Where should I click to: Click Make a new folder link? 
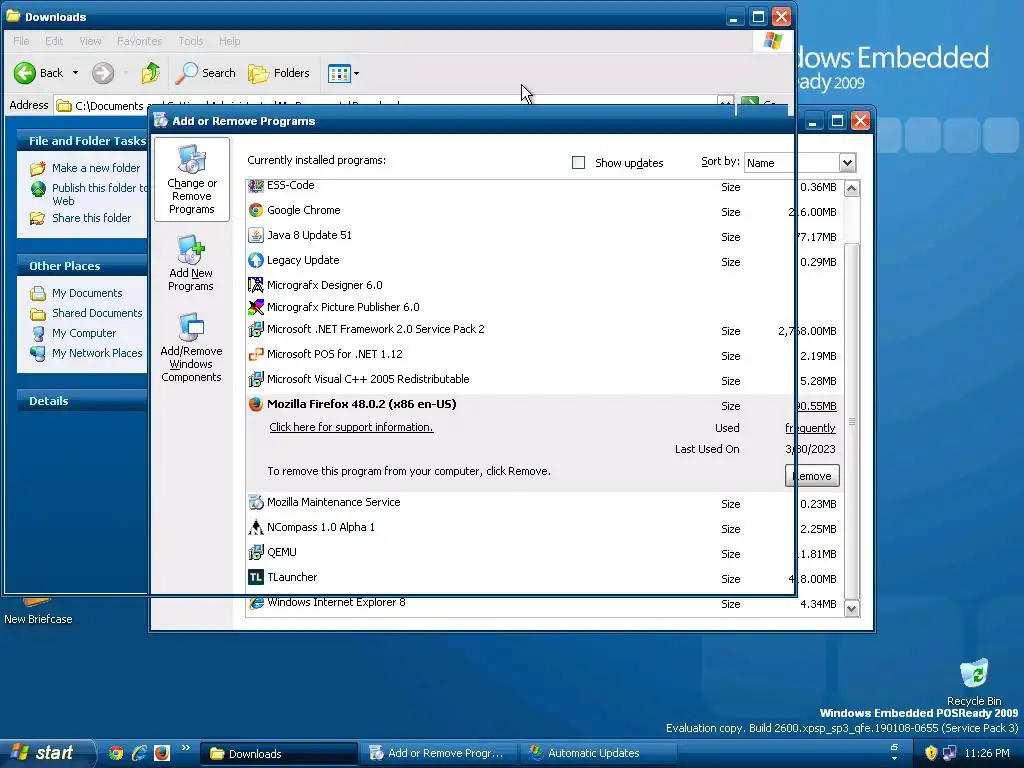point(96,168)
